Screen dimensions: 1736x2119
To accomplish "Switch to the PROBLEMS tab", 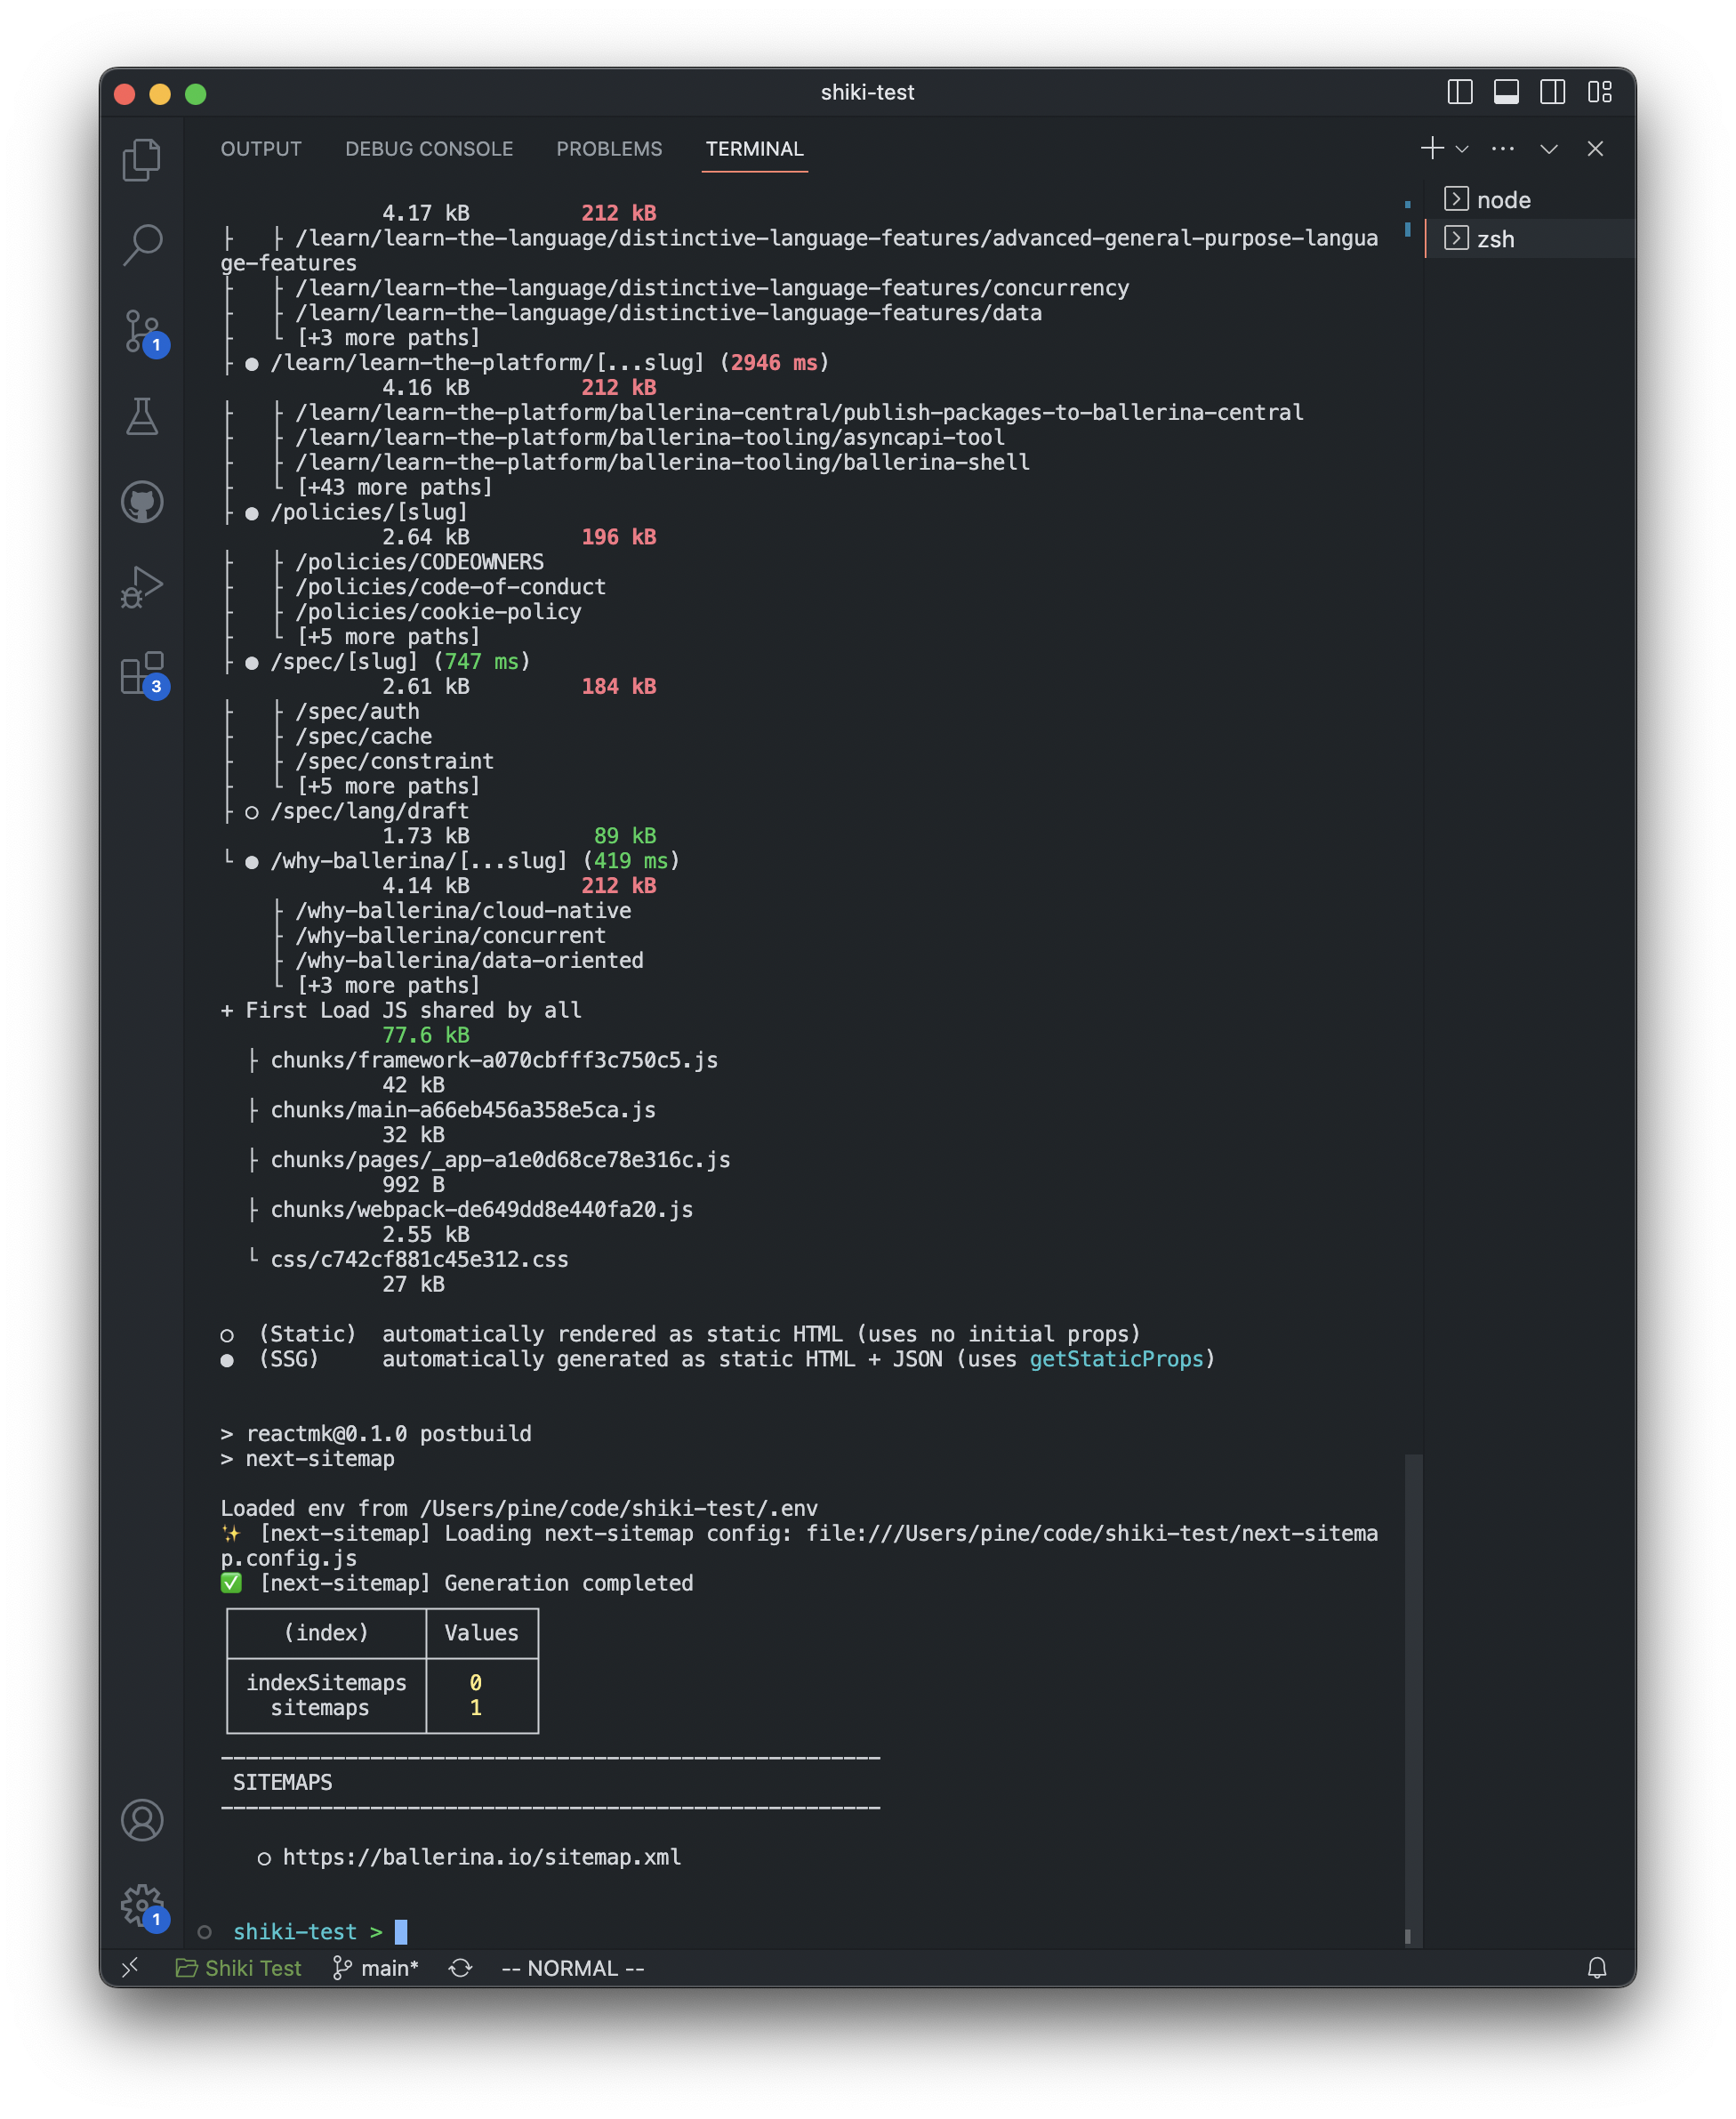I will 609,148.
